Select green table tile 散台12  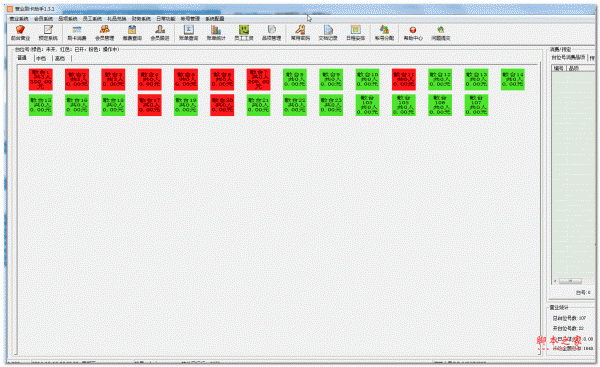[x=440, y=79]
